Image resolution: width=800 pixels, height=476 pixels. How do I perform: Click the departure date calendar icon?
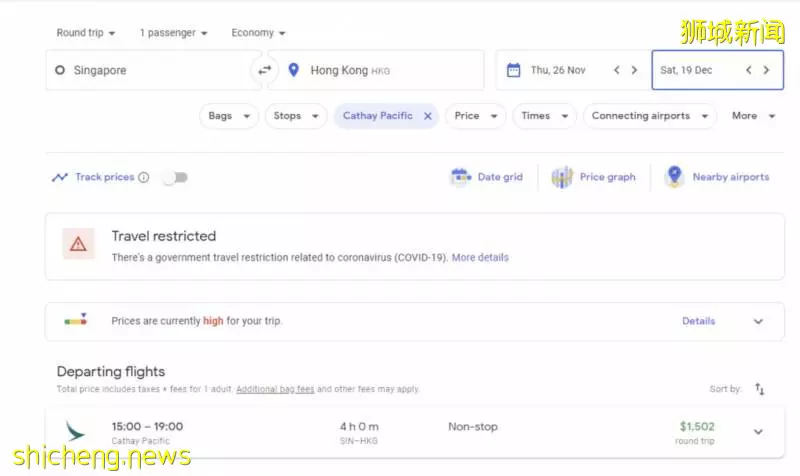point(513,70)
